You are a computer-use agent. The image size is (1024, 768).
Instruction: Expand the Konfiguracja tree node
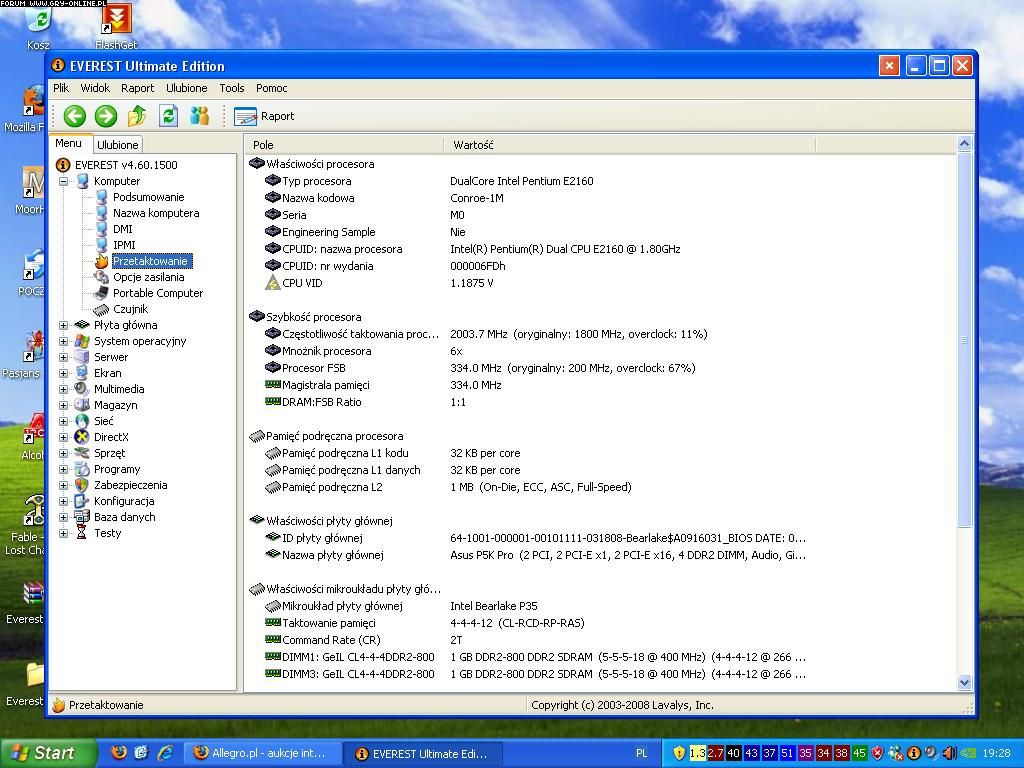point(63,502)
